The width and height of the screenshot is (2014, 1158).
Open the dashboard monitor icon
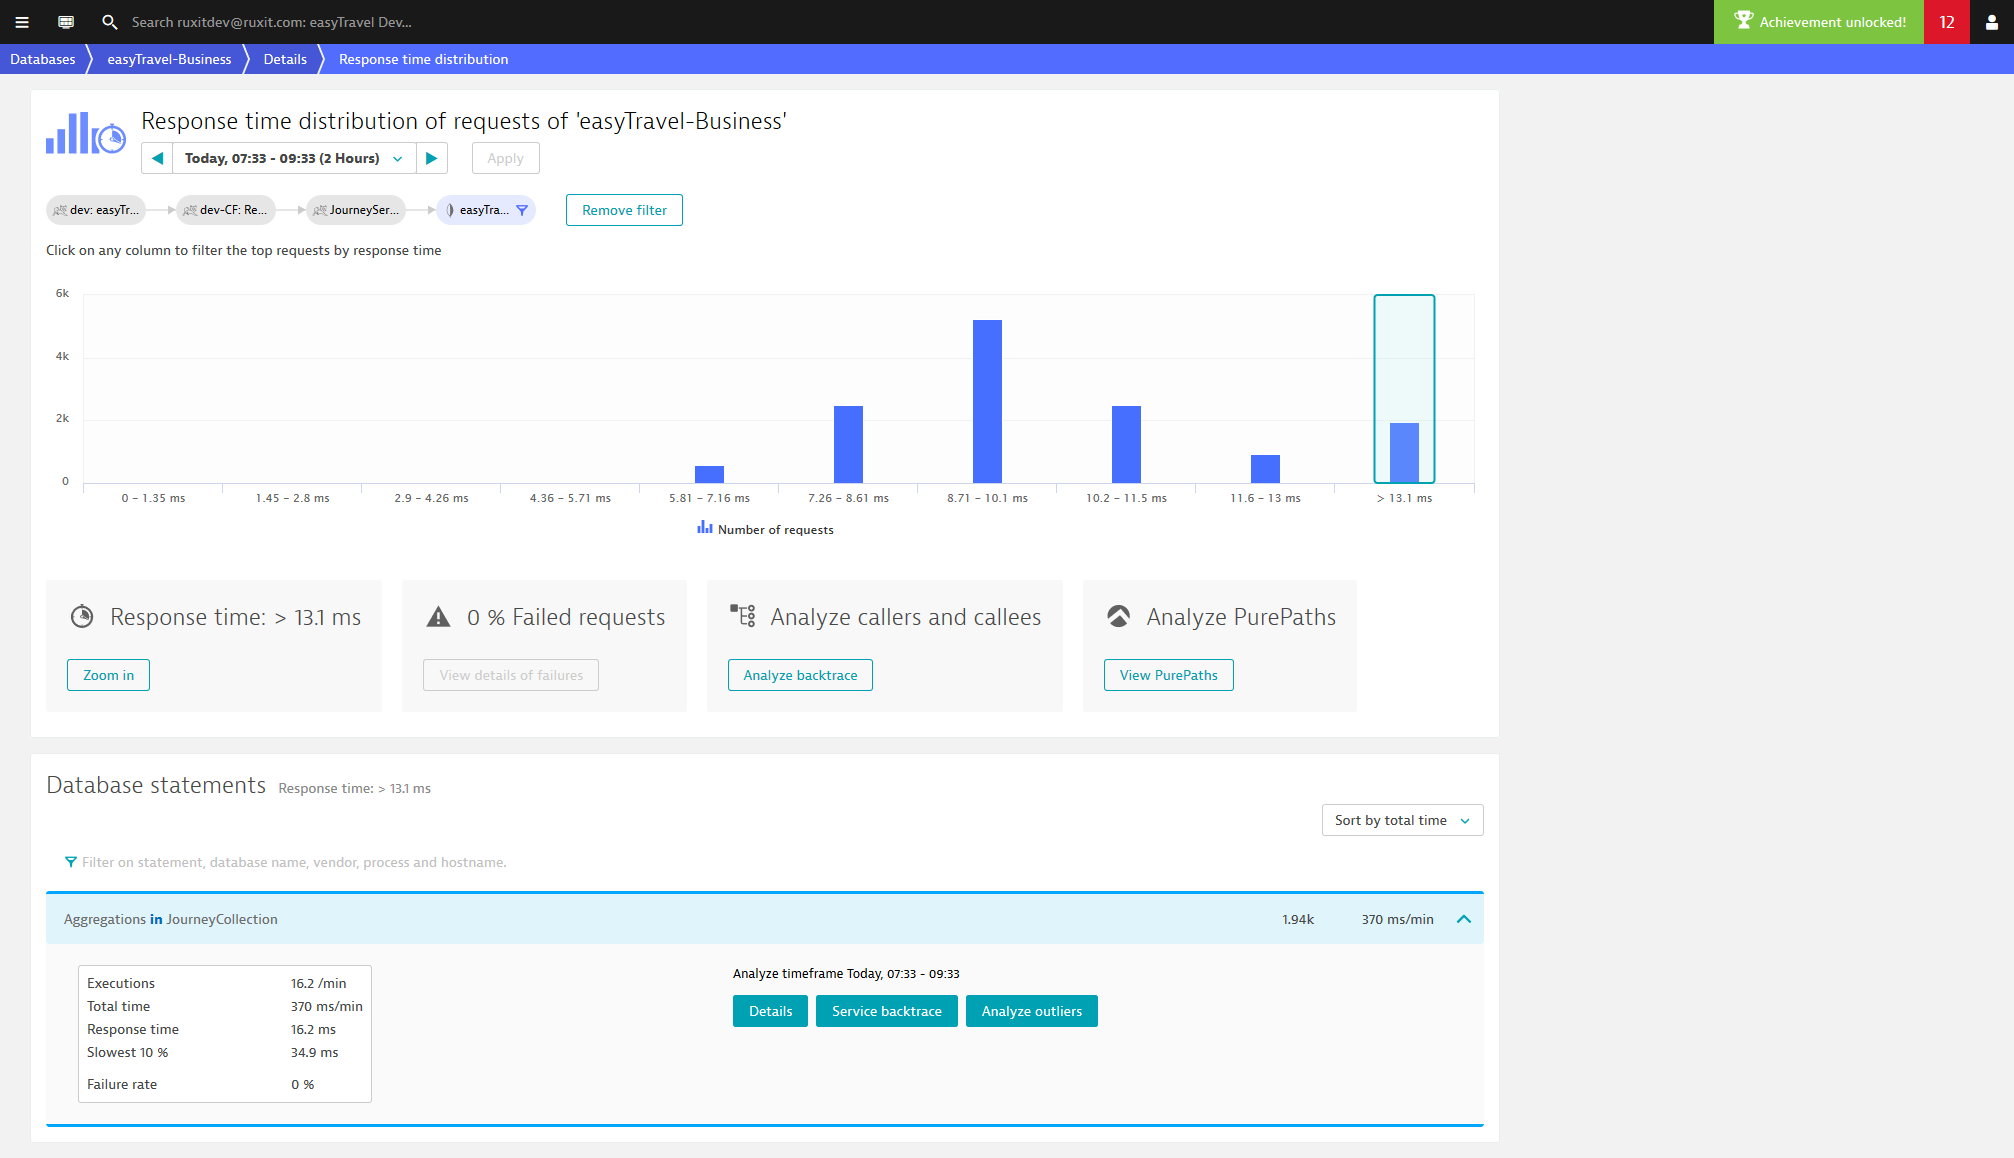pyautogui.click(x=66, y=22)
